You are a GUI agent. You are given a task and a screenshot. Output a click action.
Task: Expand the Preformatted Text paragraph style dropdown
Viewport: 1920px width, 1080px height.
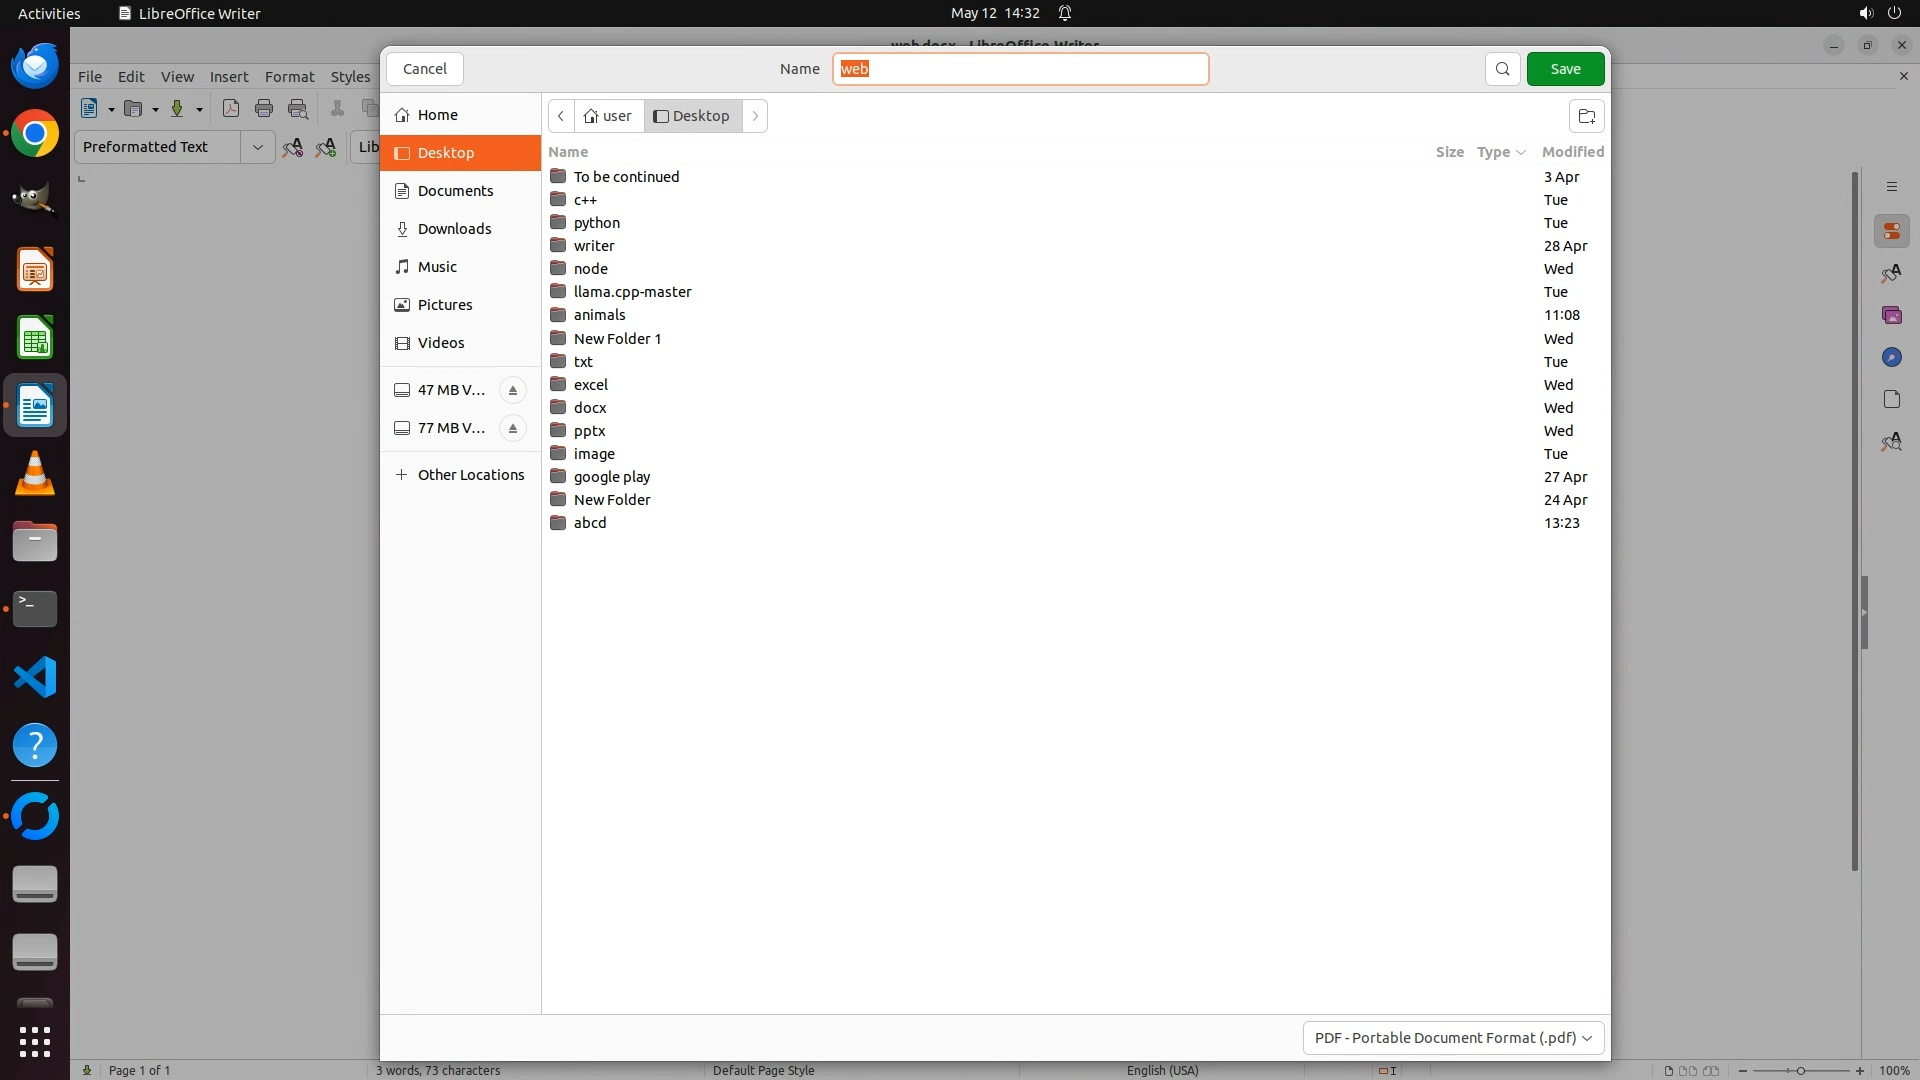pos(257,147)
